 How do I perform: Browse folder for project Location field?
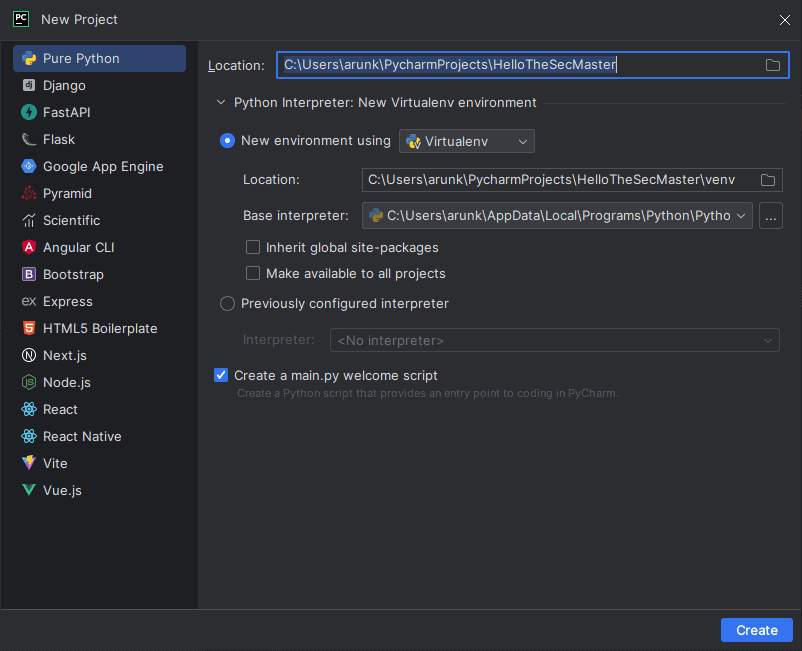tap(772, 65)
